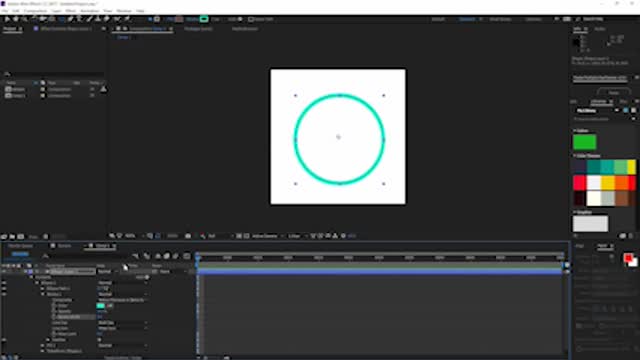Toggle visibility eye of Dashes row
Viewport: 640px width, 360px height.
(4, 340)
